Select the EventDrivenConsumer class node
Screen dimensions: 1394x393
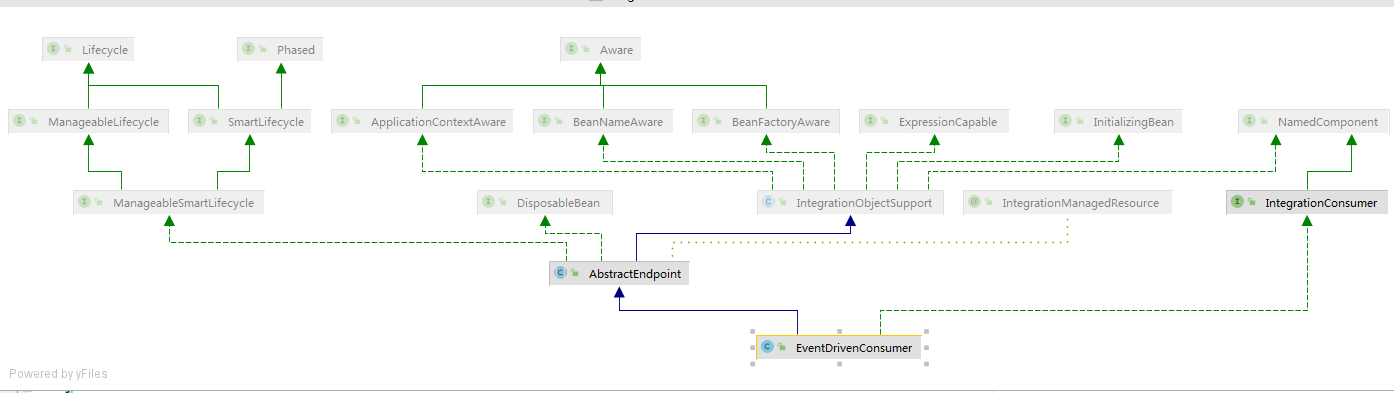(x=840, y=347)
